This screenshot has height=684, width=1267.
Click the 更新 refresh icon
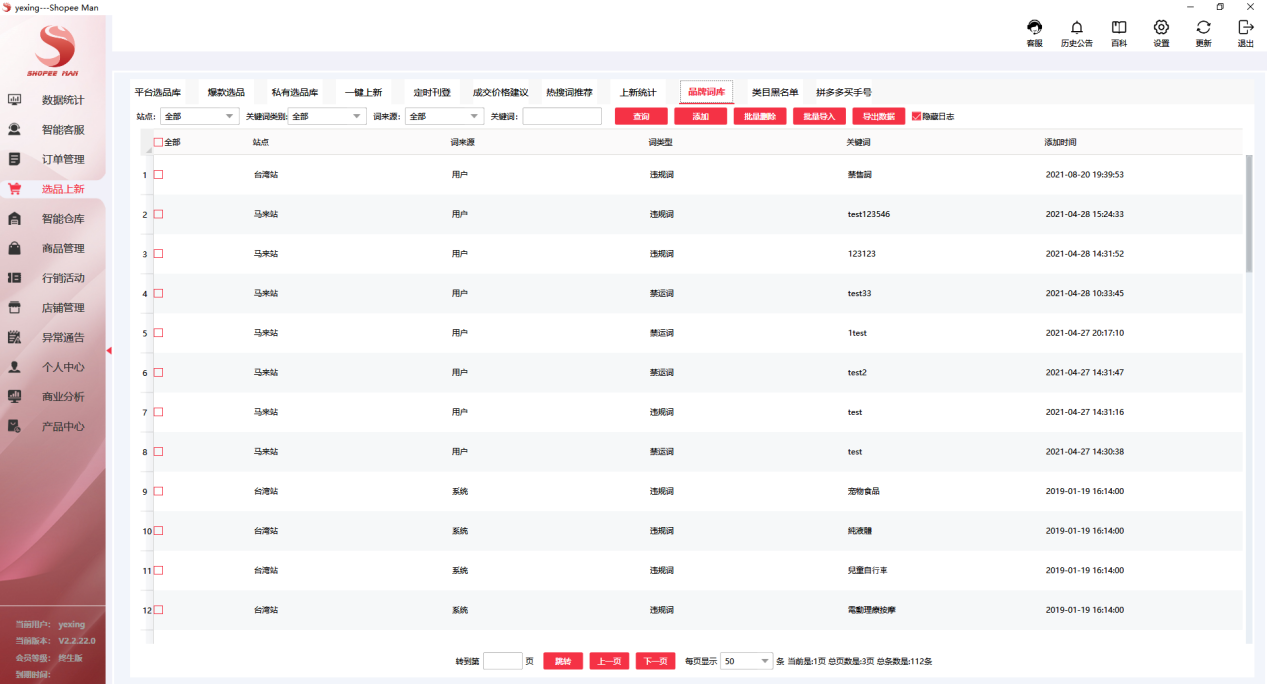pos(1203,28)
